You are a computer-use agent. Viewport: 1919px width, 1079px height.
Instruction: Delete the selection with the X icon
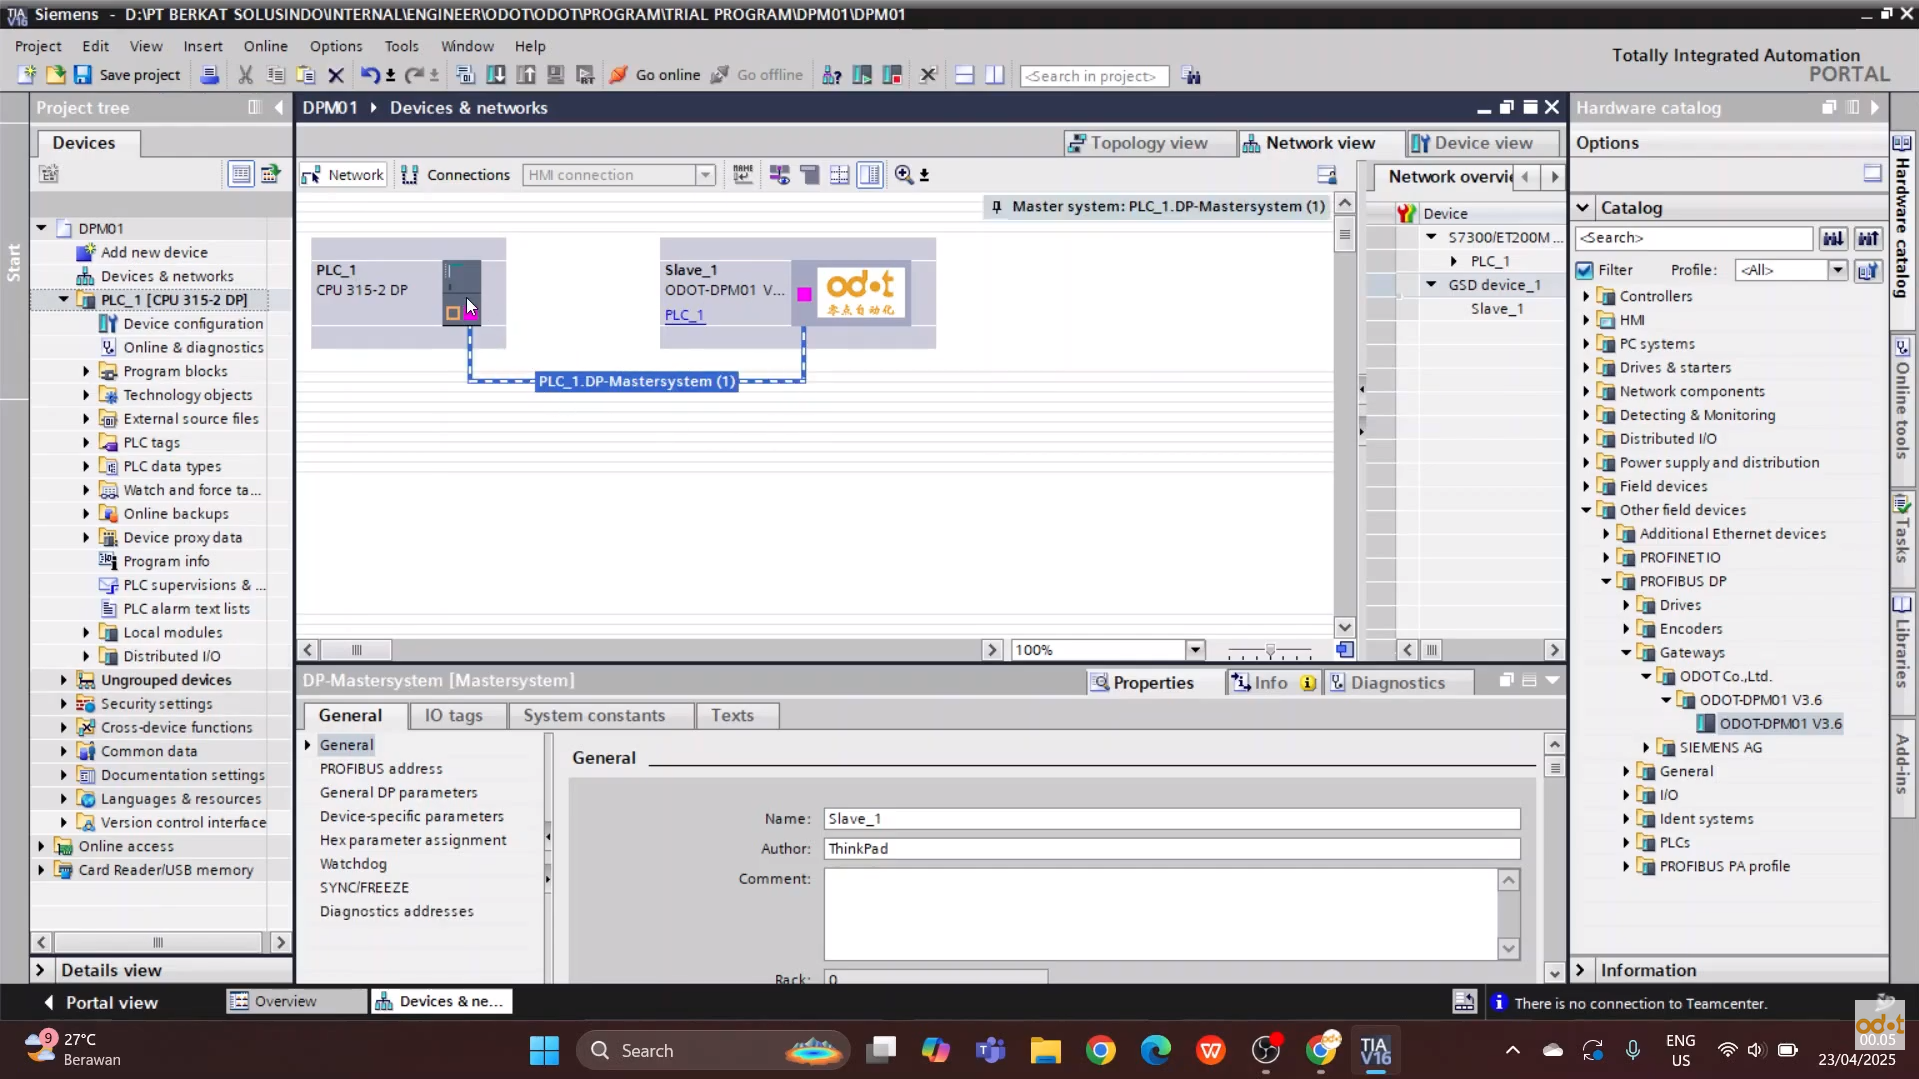coord(336,75)
